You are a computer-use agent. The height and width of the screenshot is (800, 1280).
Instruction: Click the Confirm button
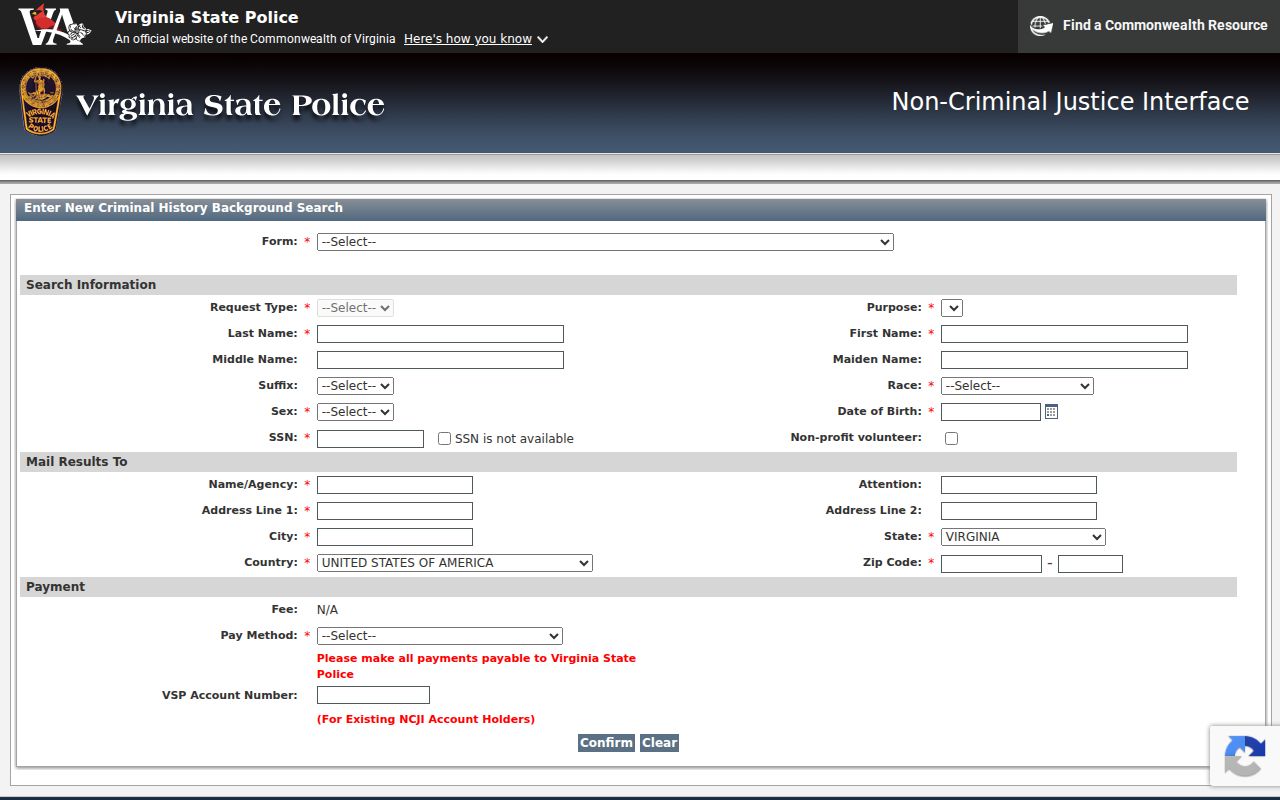pos(606,743)
